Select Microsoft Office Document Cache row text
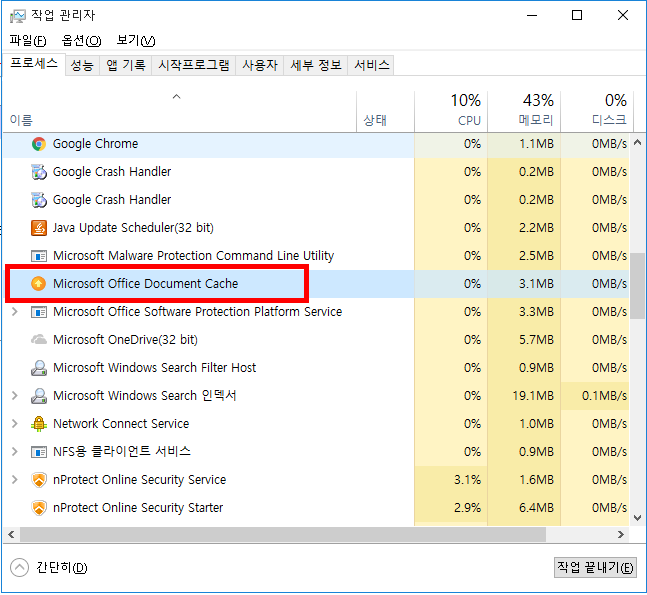Viewport: 647px width, 595px height. point(146,284)
